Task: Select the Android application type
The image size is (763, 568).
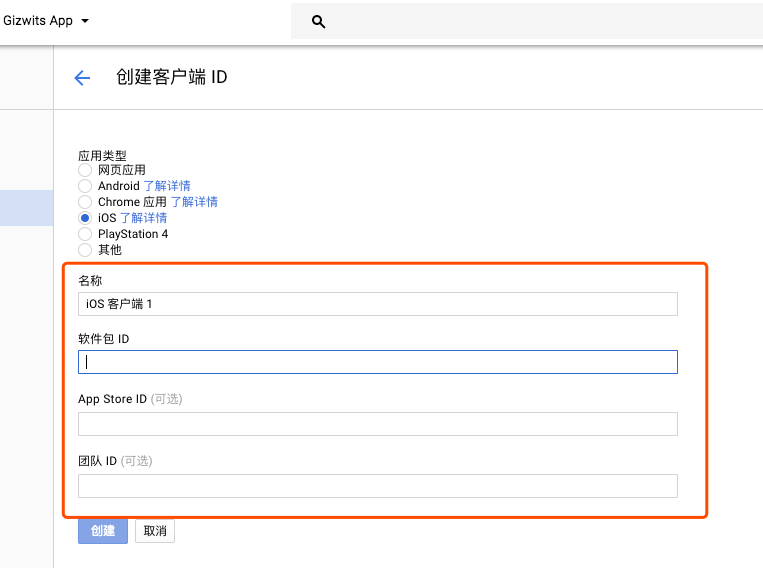Action: [x=85, y=186]
